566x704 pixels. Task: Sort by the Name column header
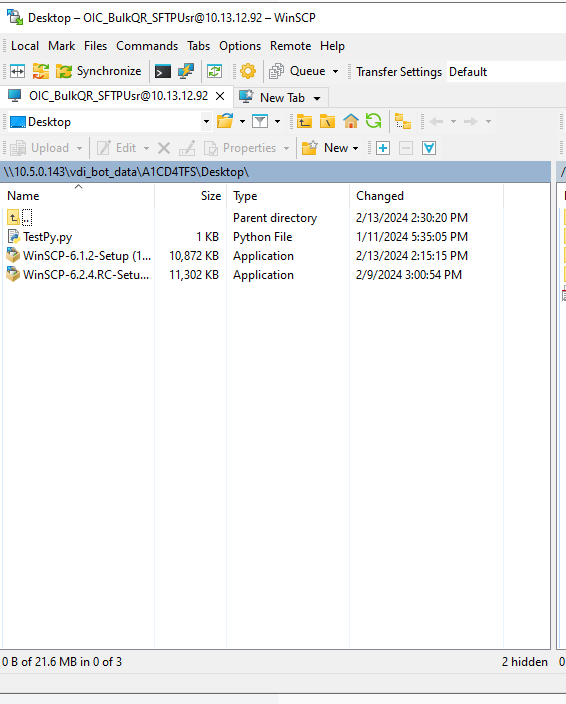(79, 196)
